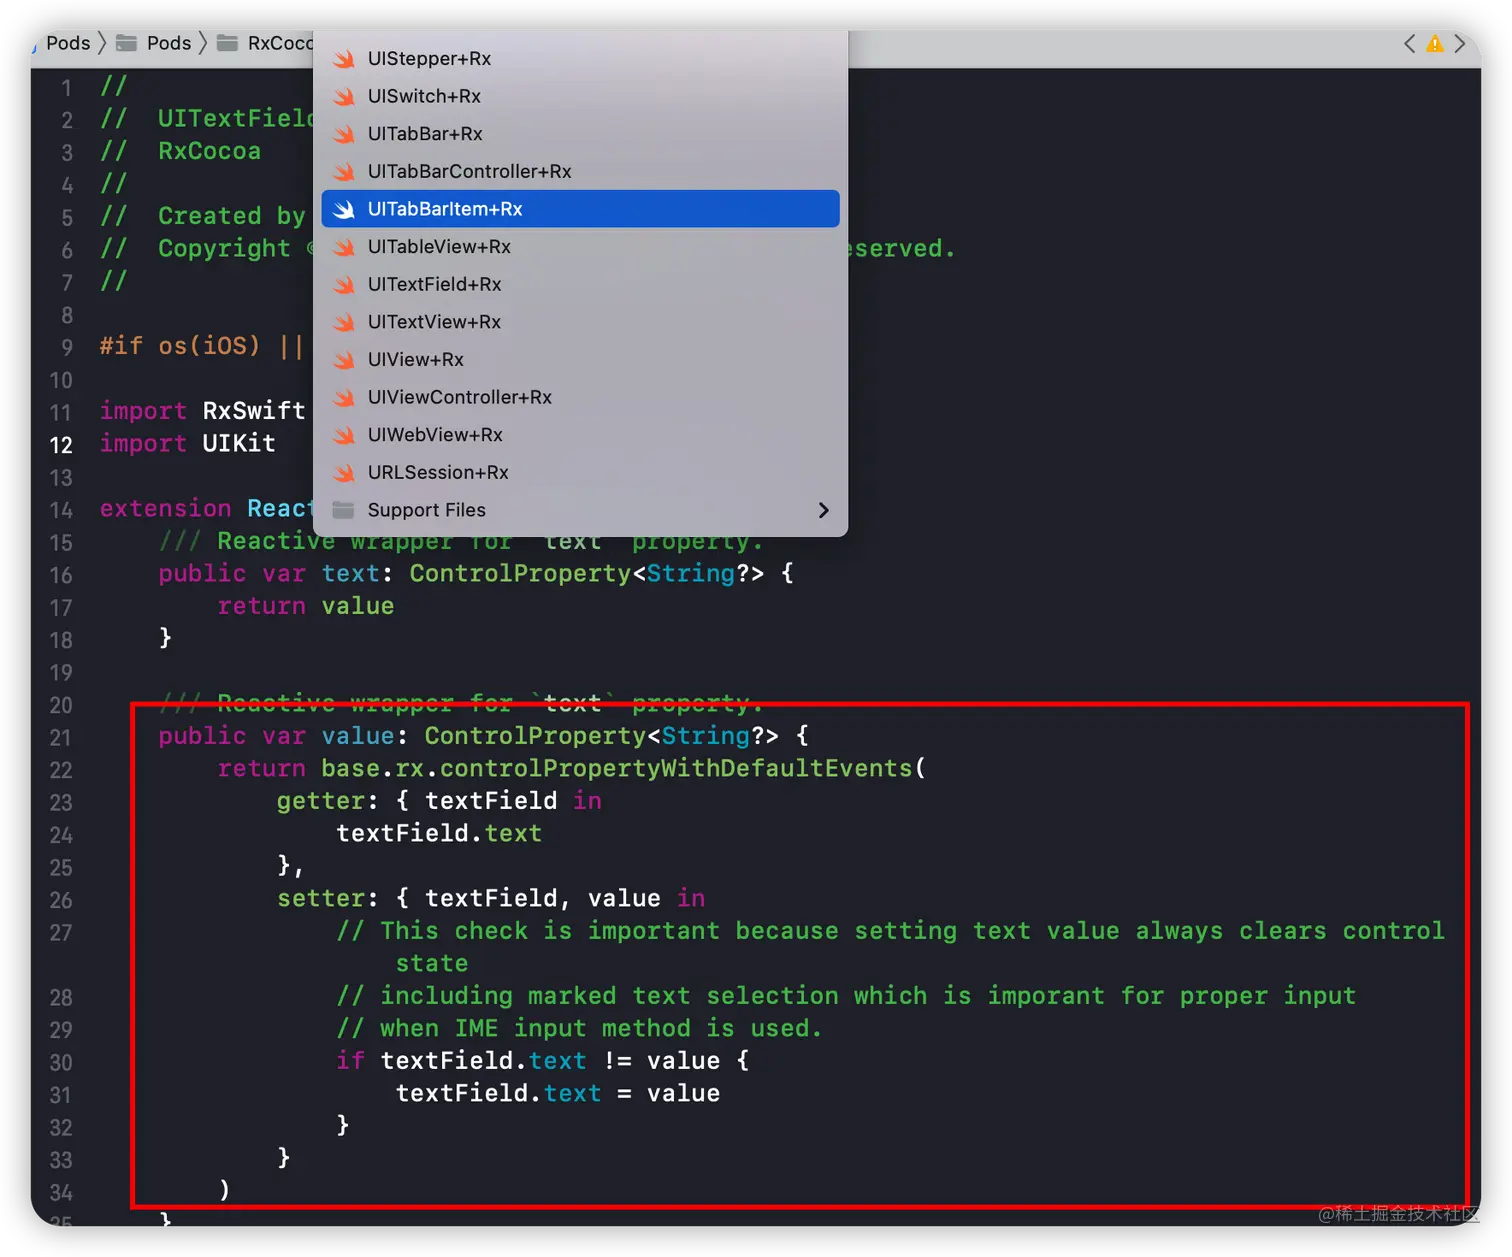Image resolution: width=1512 pixels, height=1257 pixels.
Task: Click "RxSwift" in the import statement
Action: (254, 411)
